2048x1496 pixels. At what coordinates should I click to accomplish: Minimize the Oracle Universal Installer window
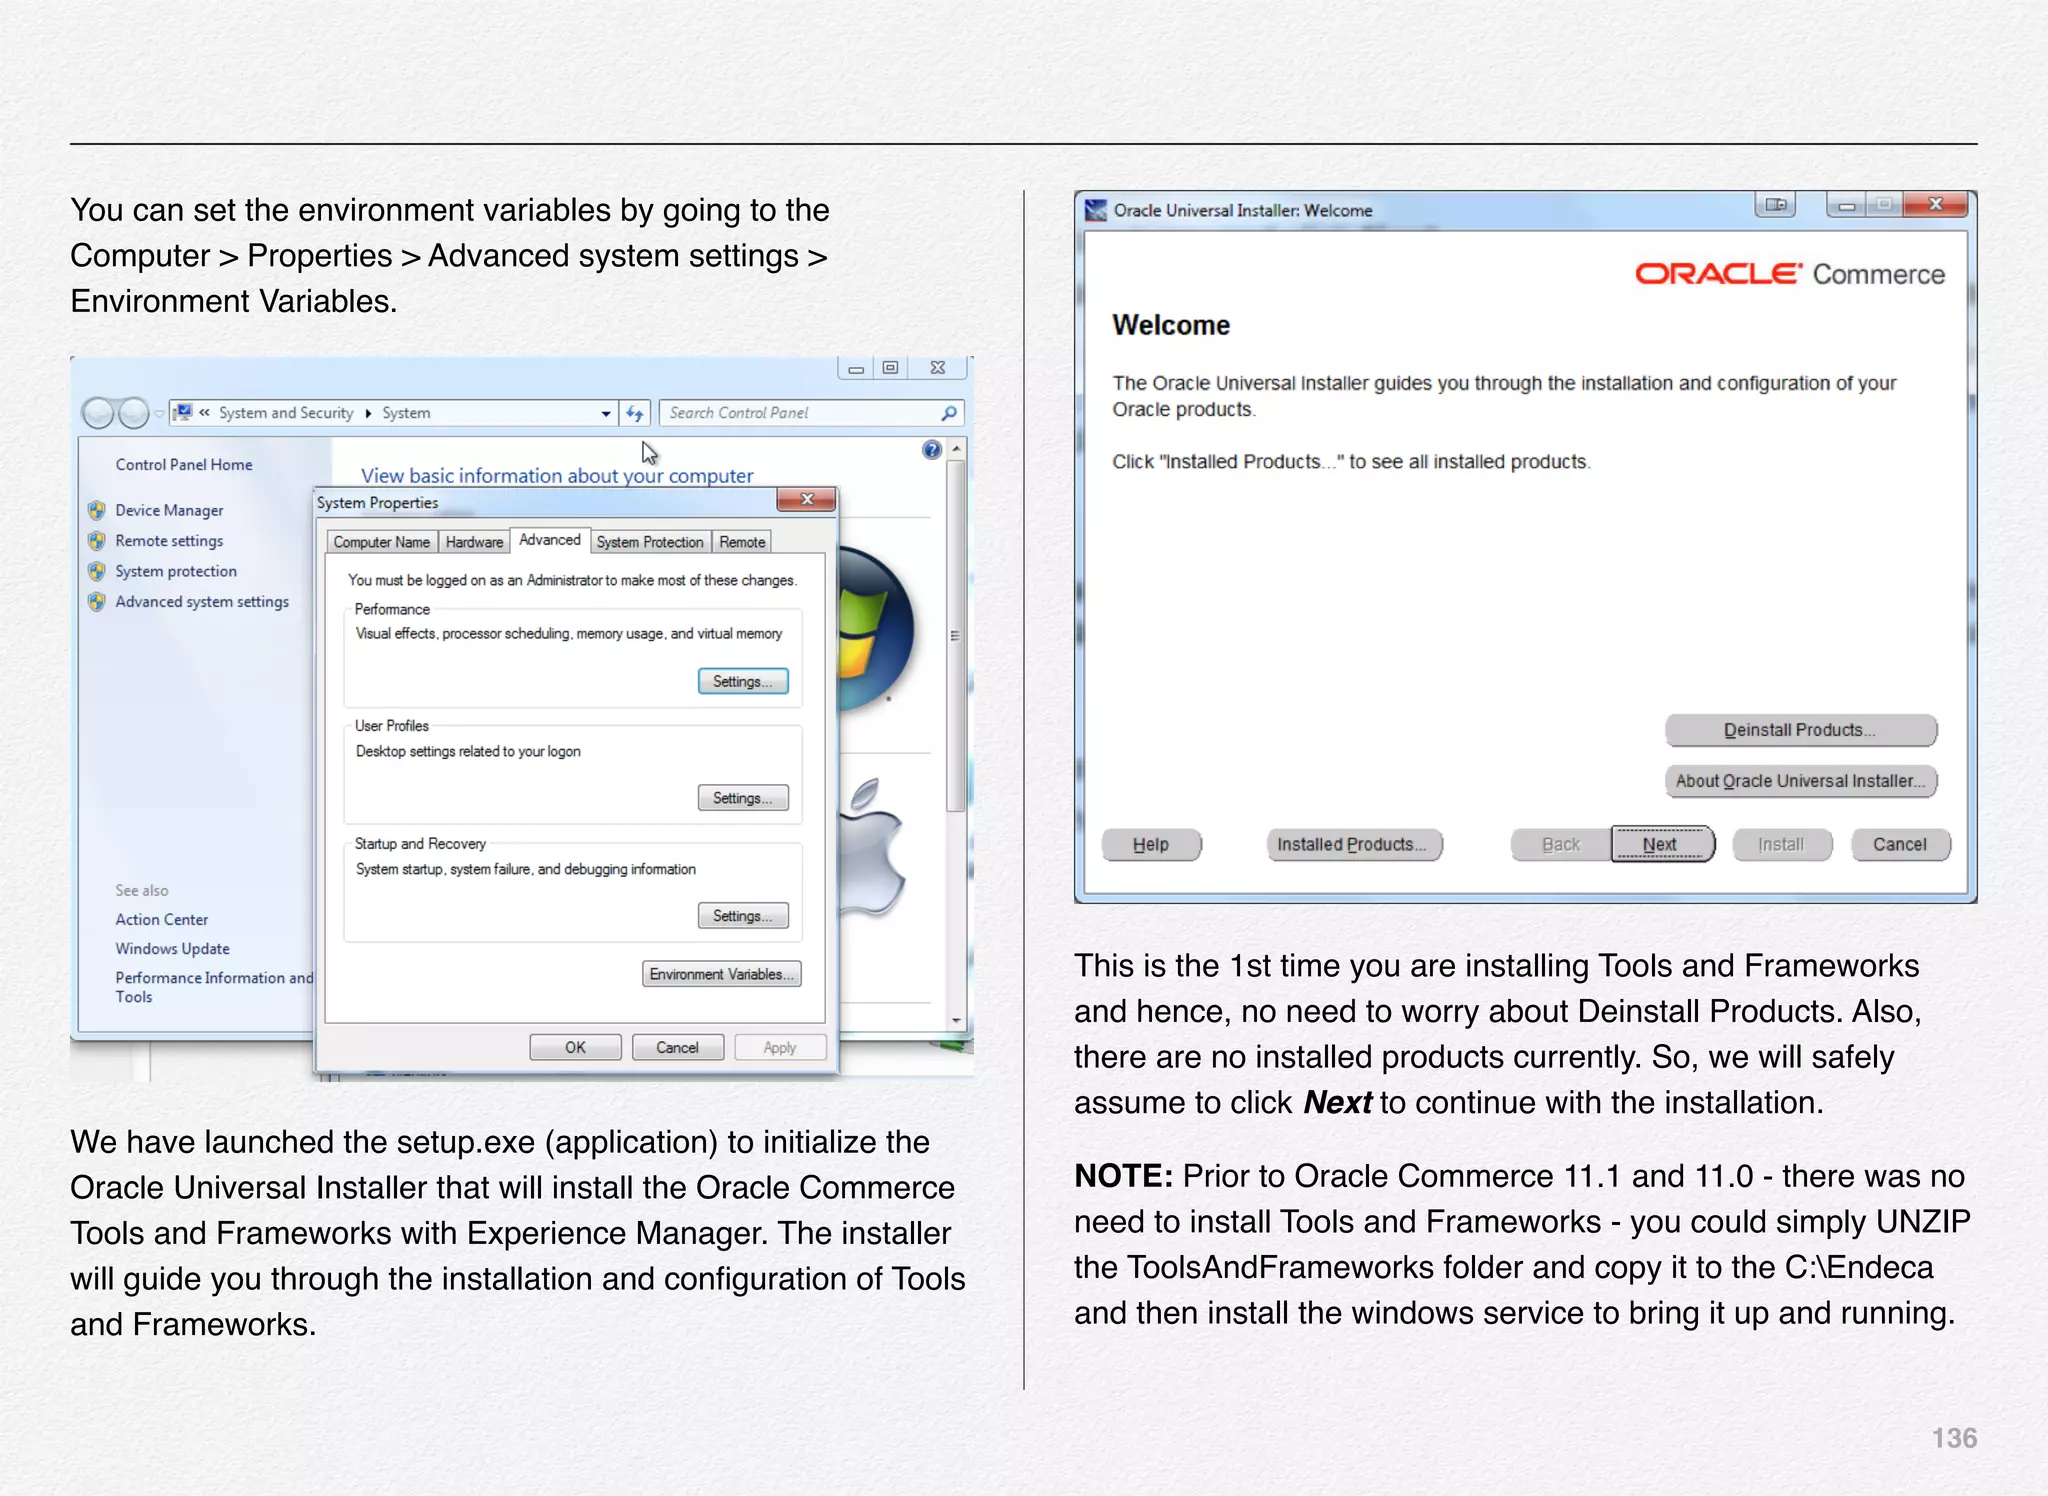(1846, 206)
